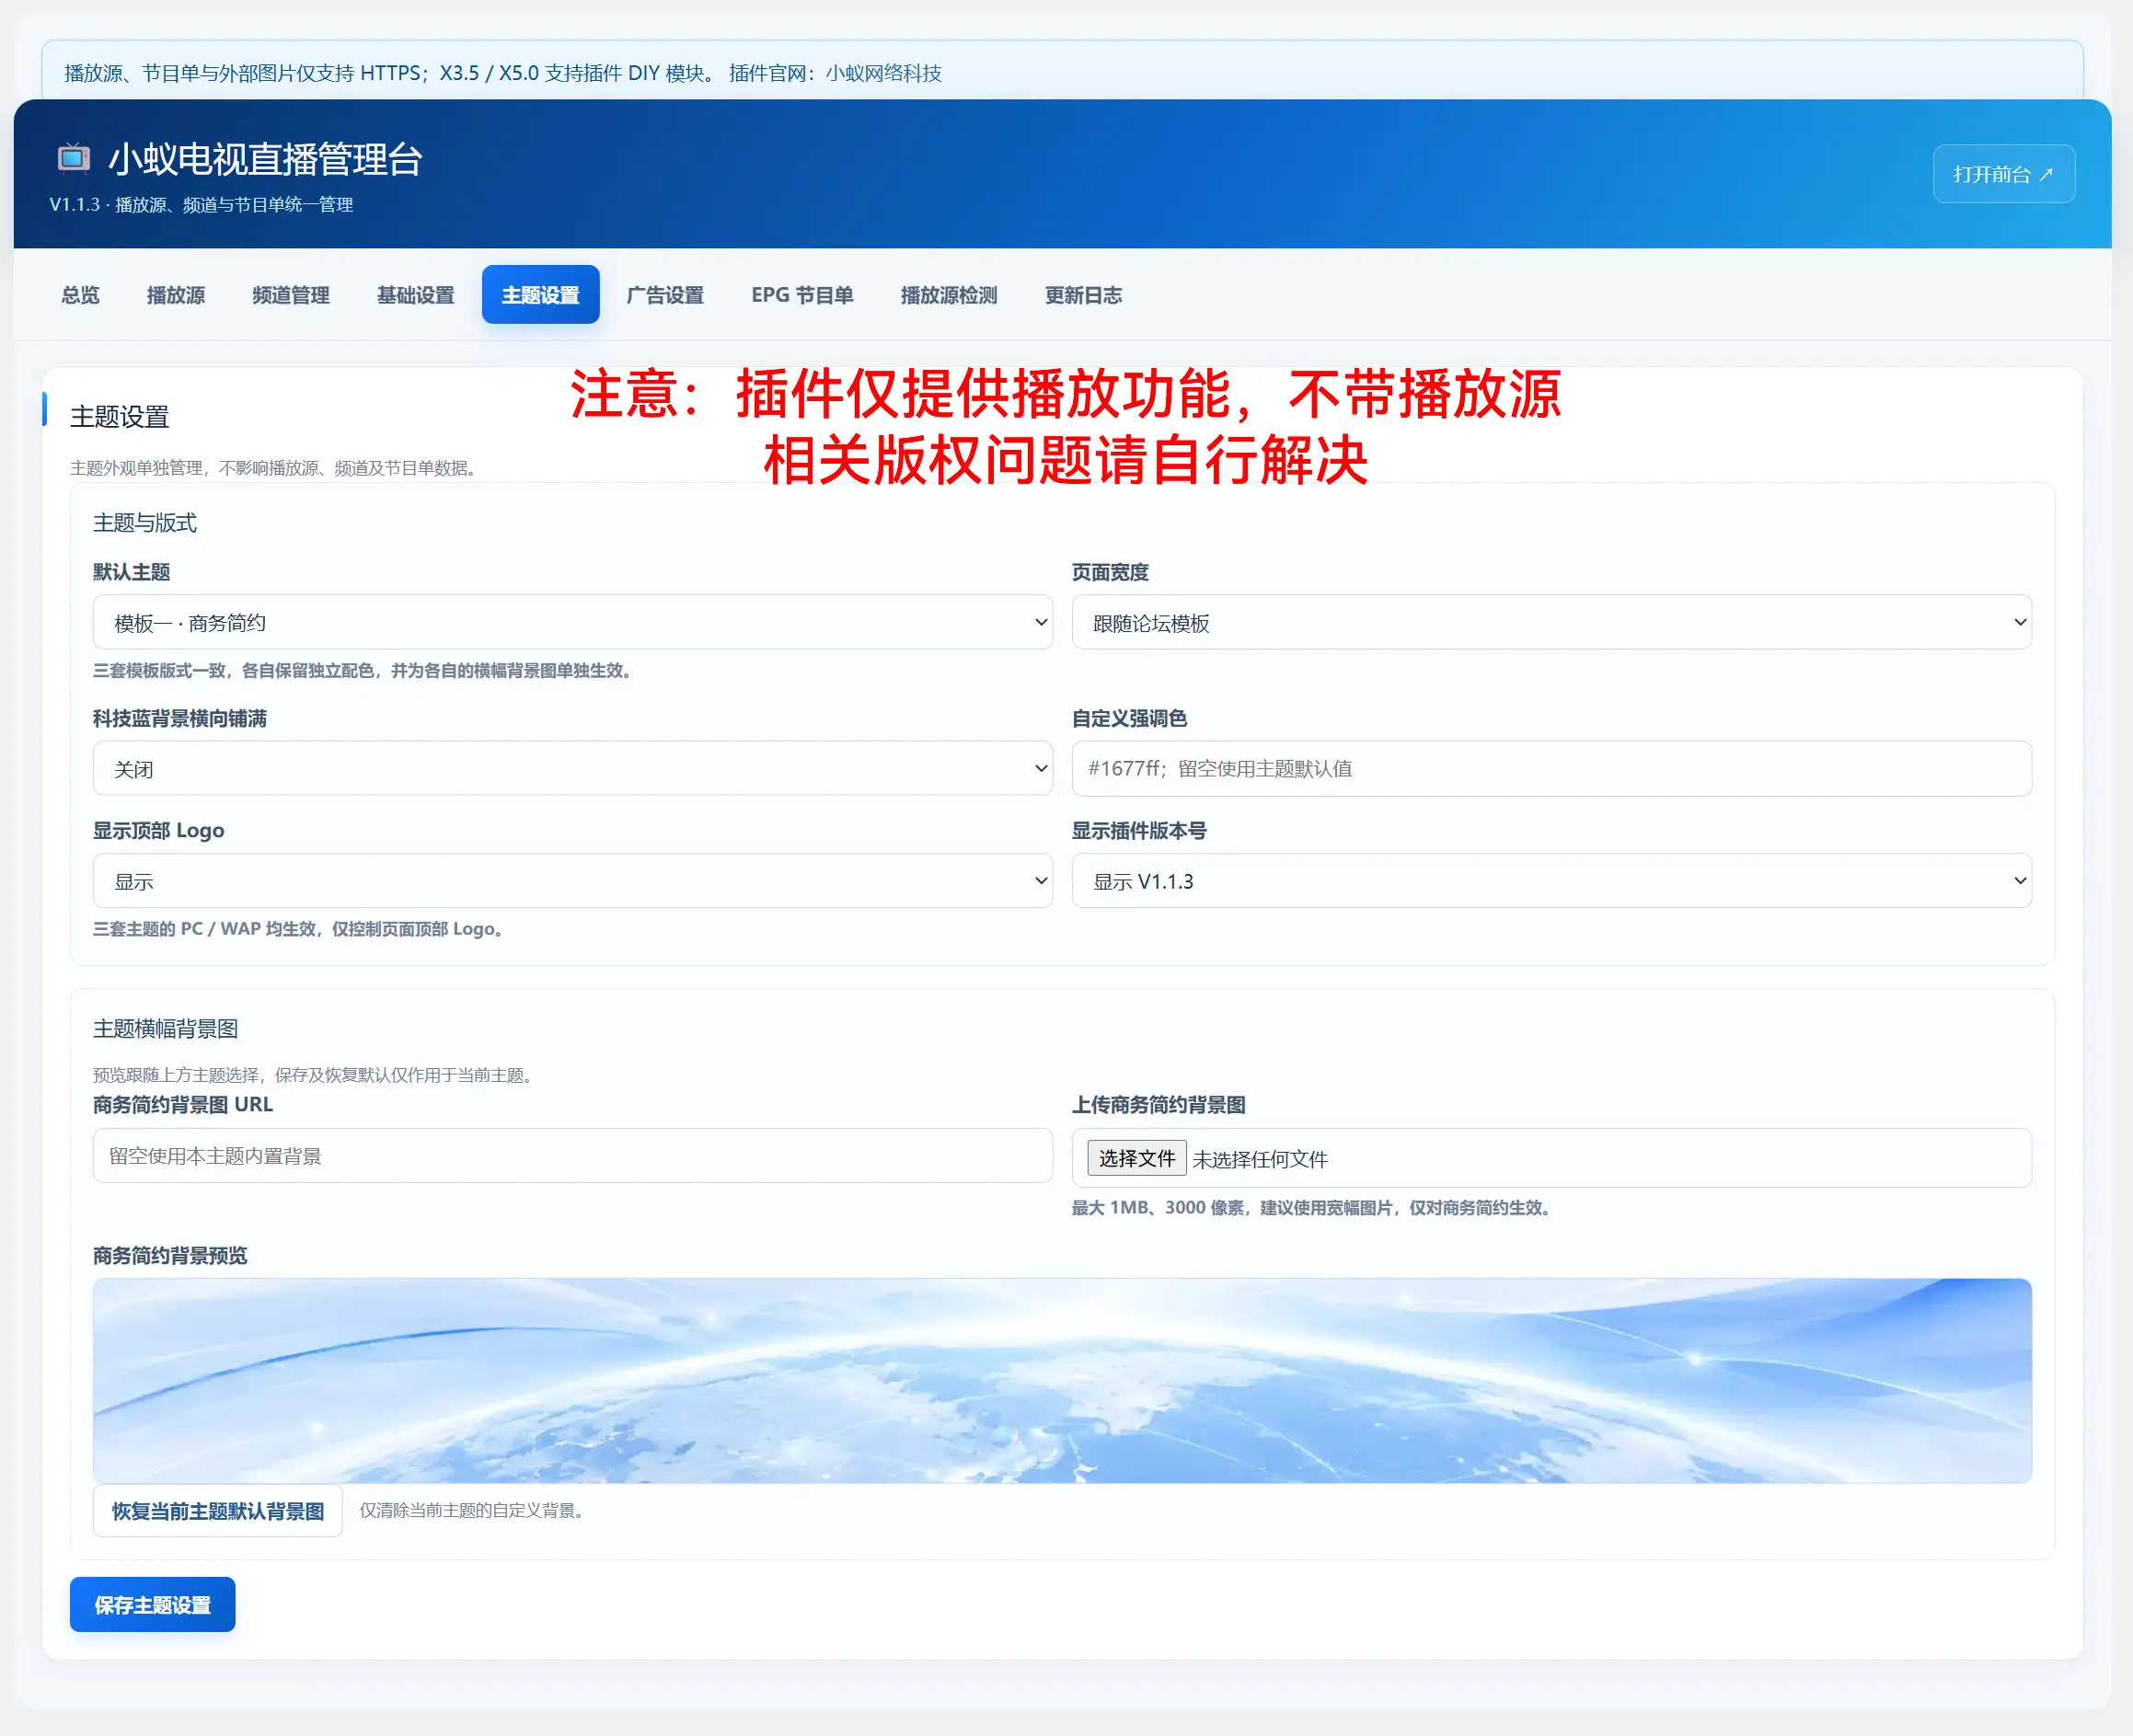Click the 最大 1MB、3000 像素 upload hint
This screenshot has width=2133, height=1736.
[1312, 1207]
